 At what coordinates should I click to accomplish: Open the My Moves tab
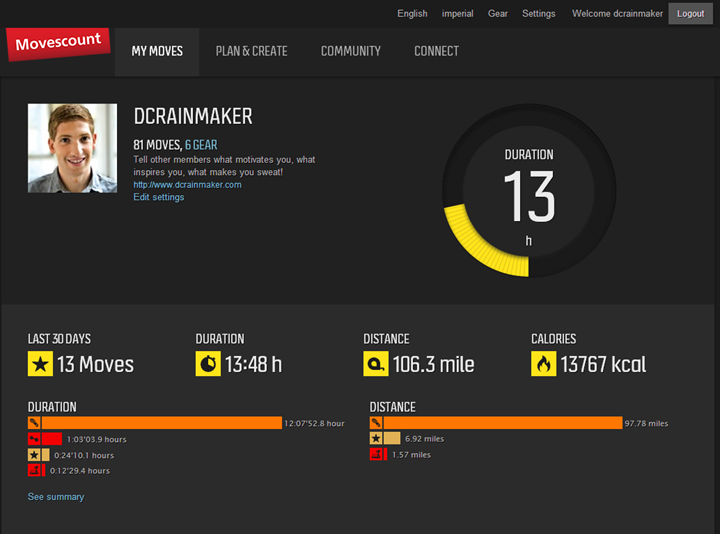(157, 51)
